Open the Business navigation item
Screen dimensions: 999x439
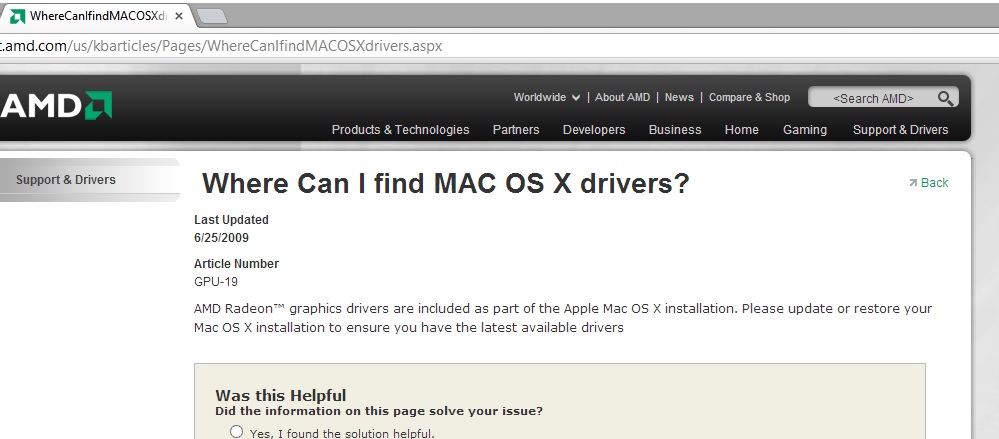click(x=675, y=130)
